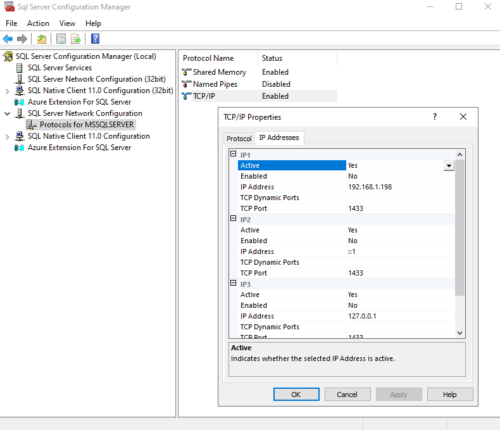Image resolution: width=500 pixels, height=430 pixels.
Task: Click the Up one level folder icon
Action: point(41,39)
